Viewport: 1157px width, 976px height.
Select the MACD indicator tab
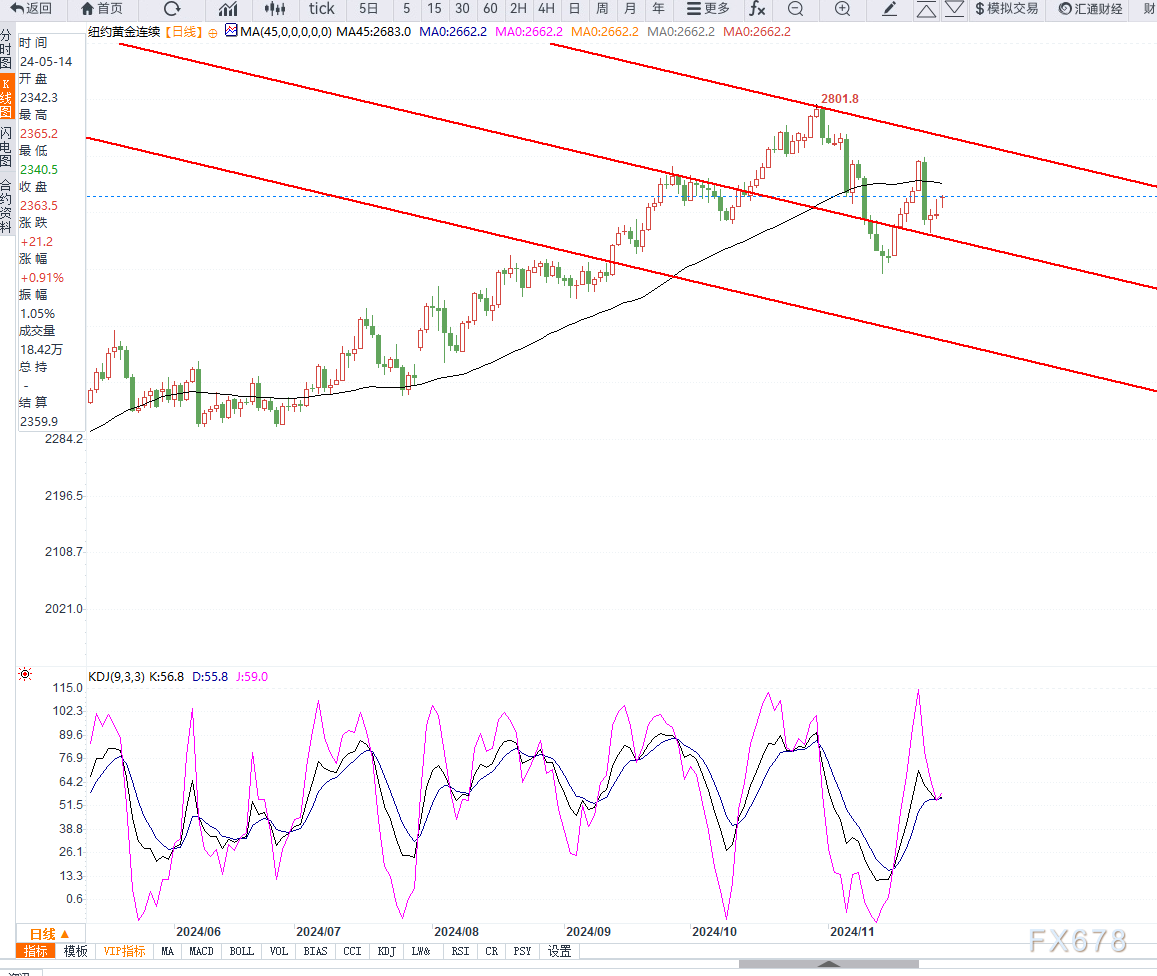(x=201, y=951)
